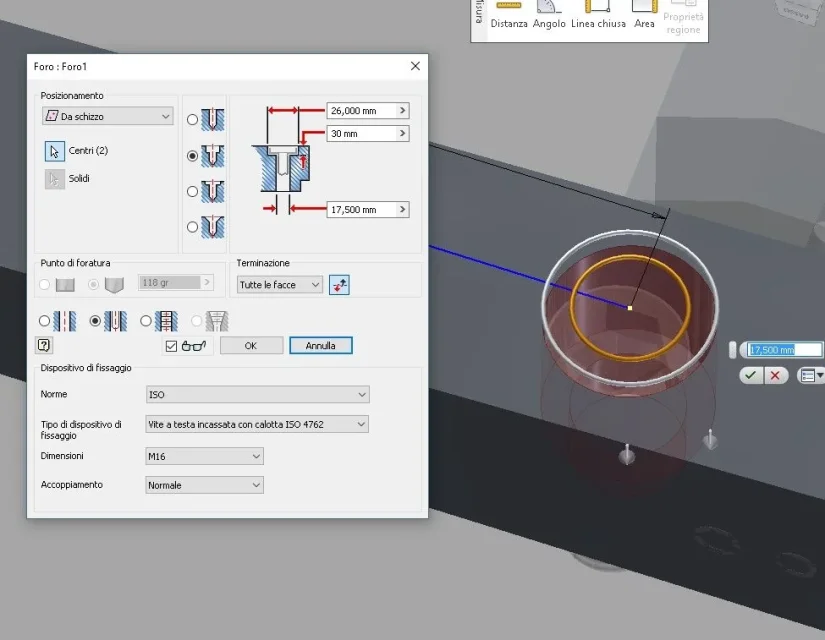
Task: Click the OK button
Action: click(x=251, y=346)
